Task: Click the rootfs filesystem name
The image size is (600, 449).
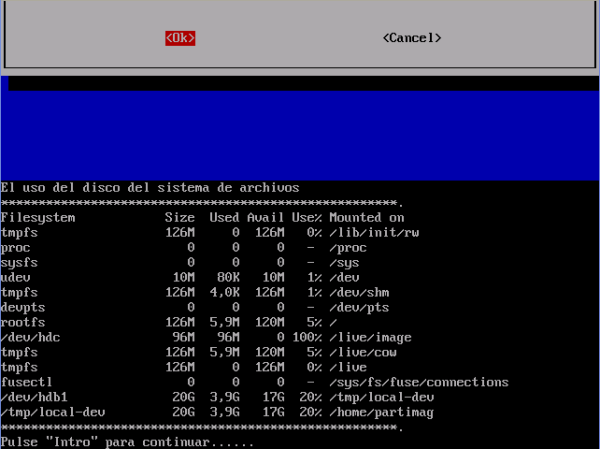Action: click(x=22, y=322)
